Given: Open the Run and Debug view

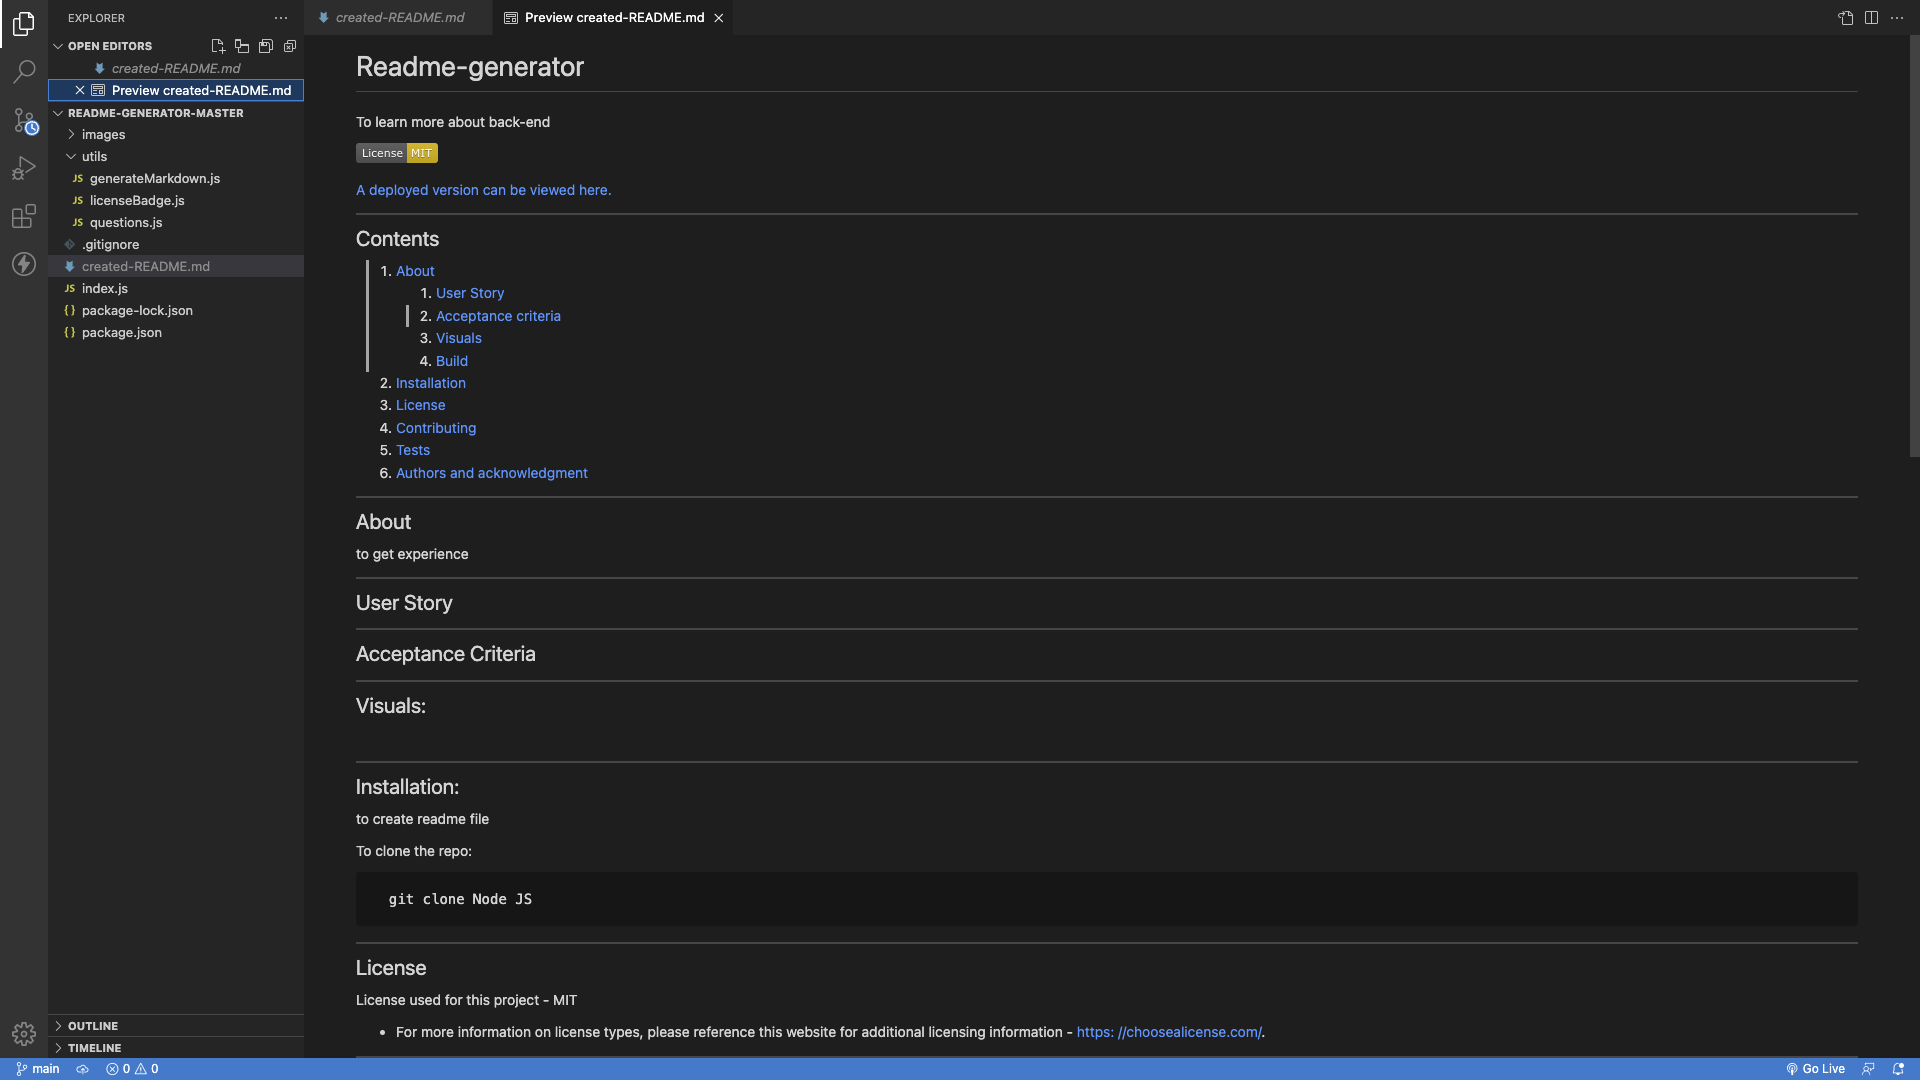Looking at the screenshot, I should tap(24, 168).
